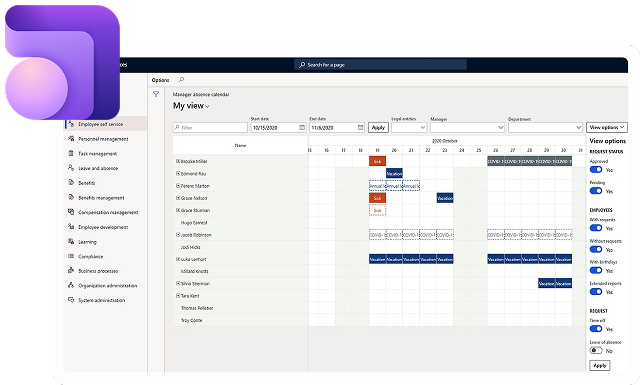Select Thomas Pelletier in the name list
This screenshot has width=640, height=385.
[x=197, y=308]
